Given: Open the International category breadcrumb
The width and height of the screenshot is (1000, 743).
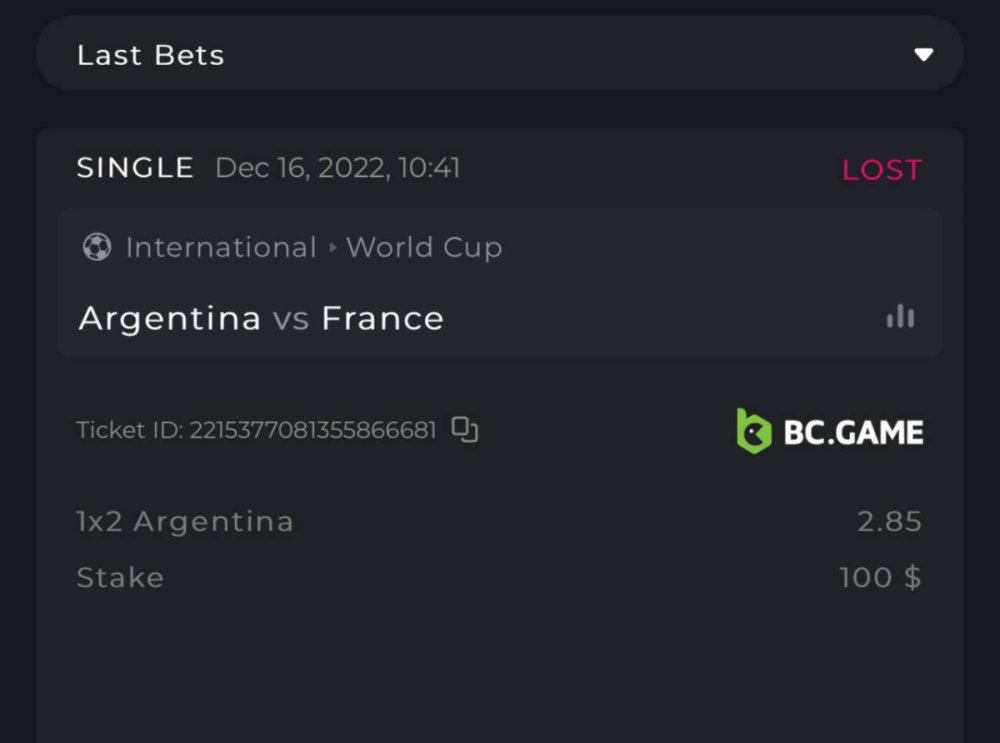Looking at the screenshot, I should tap(221, 247).
